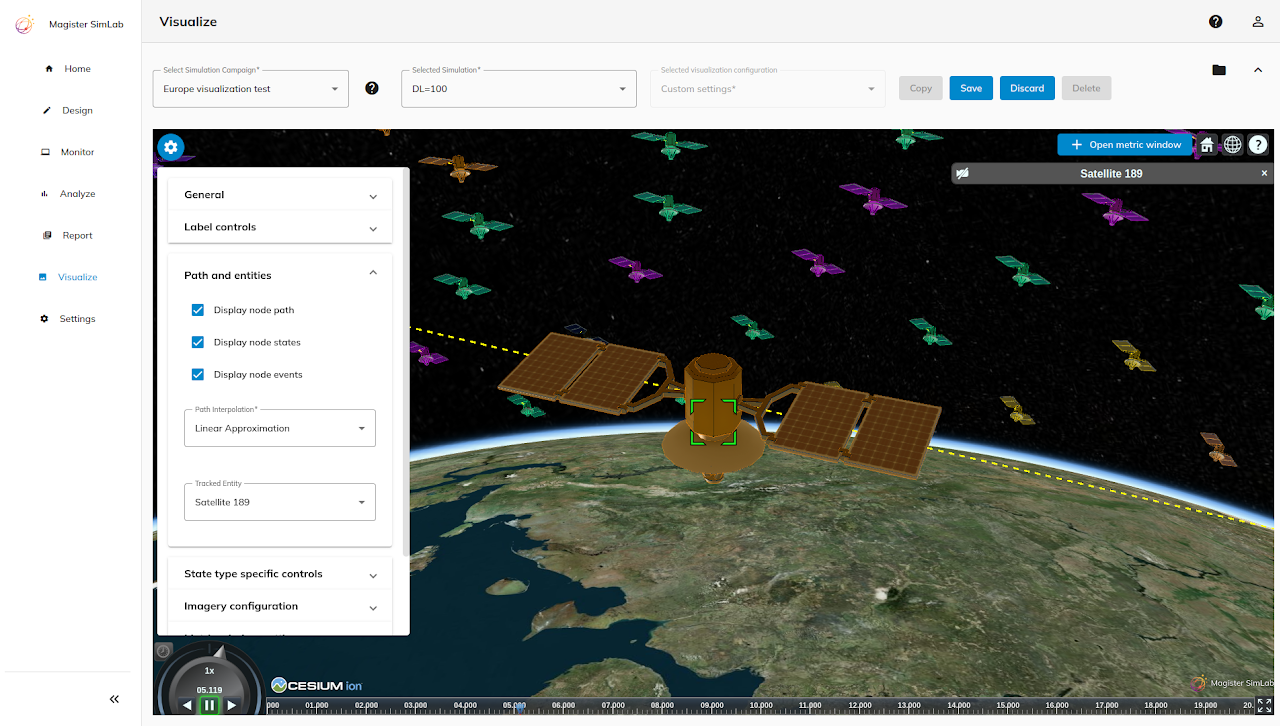
Task: Collapse the left sidebar with double chevron
Action: pyautogui.click(x=114, y=699)
